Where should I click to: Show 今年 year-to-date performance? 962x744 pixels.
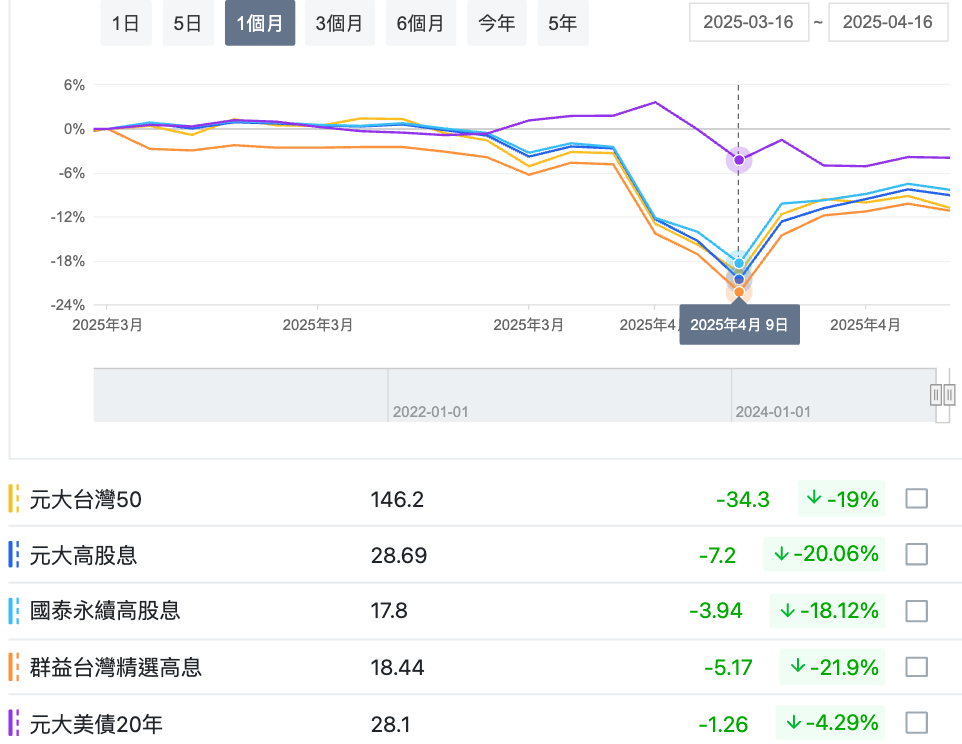496,24
